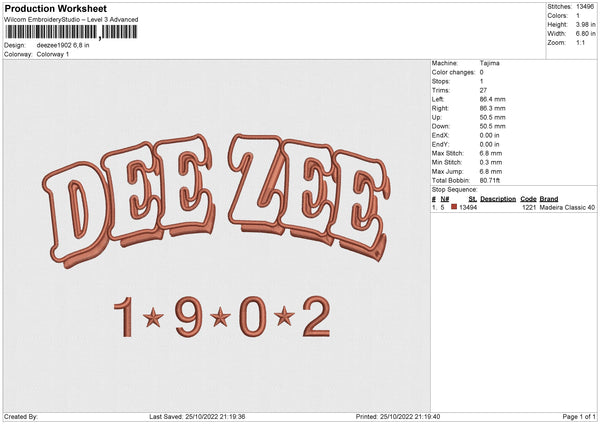600x424 pixels.
Task: Select the Trims value 27
Action: point(483,90)
